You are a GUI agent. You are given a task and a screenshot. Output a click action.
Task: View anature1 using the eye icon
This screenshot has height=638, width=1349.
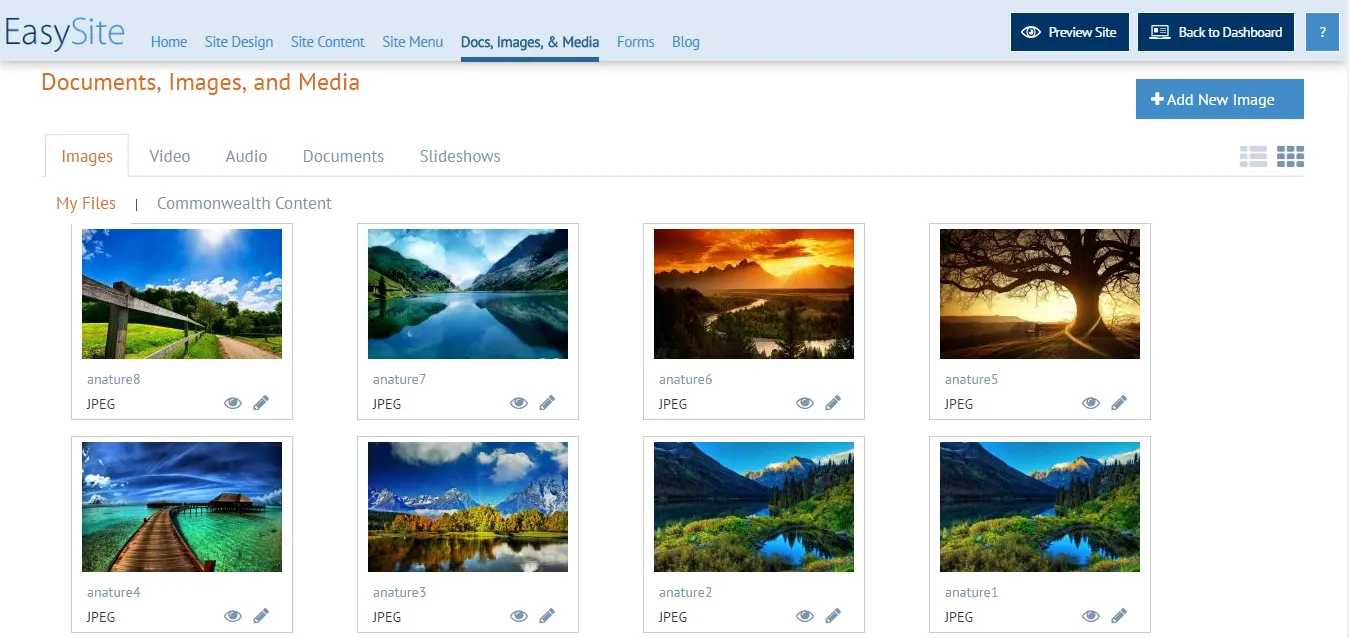[1091, 616]
